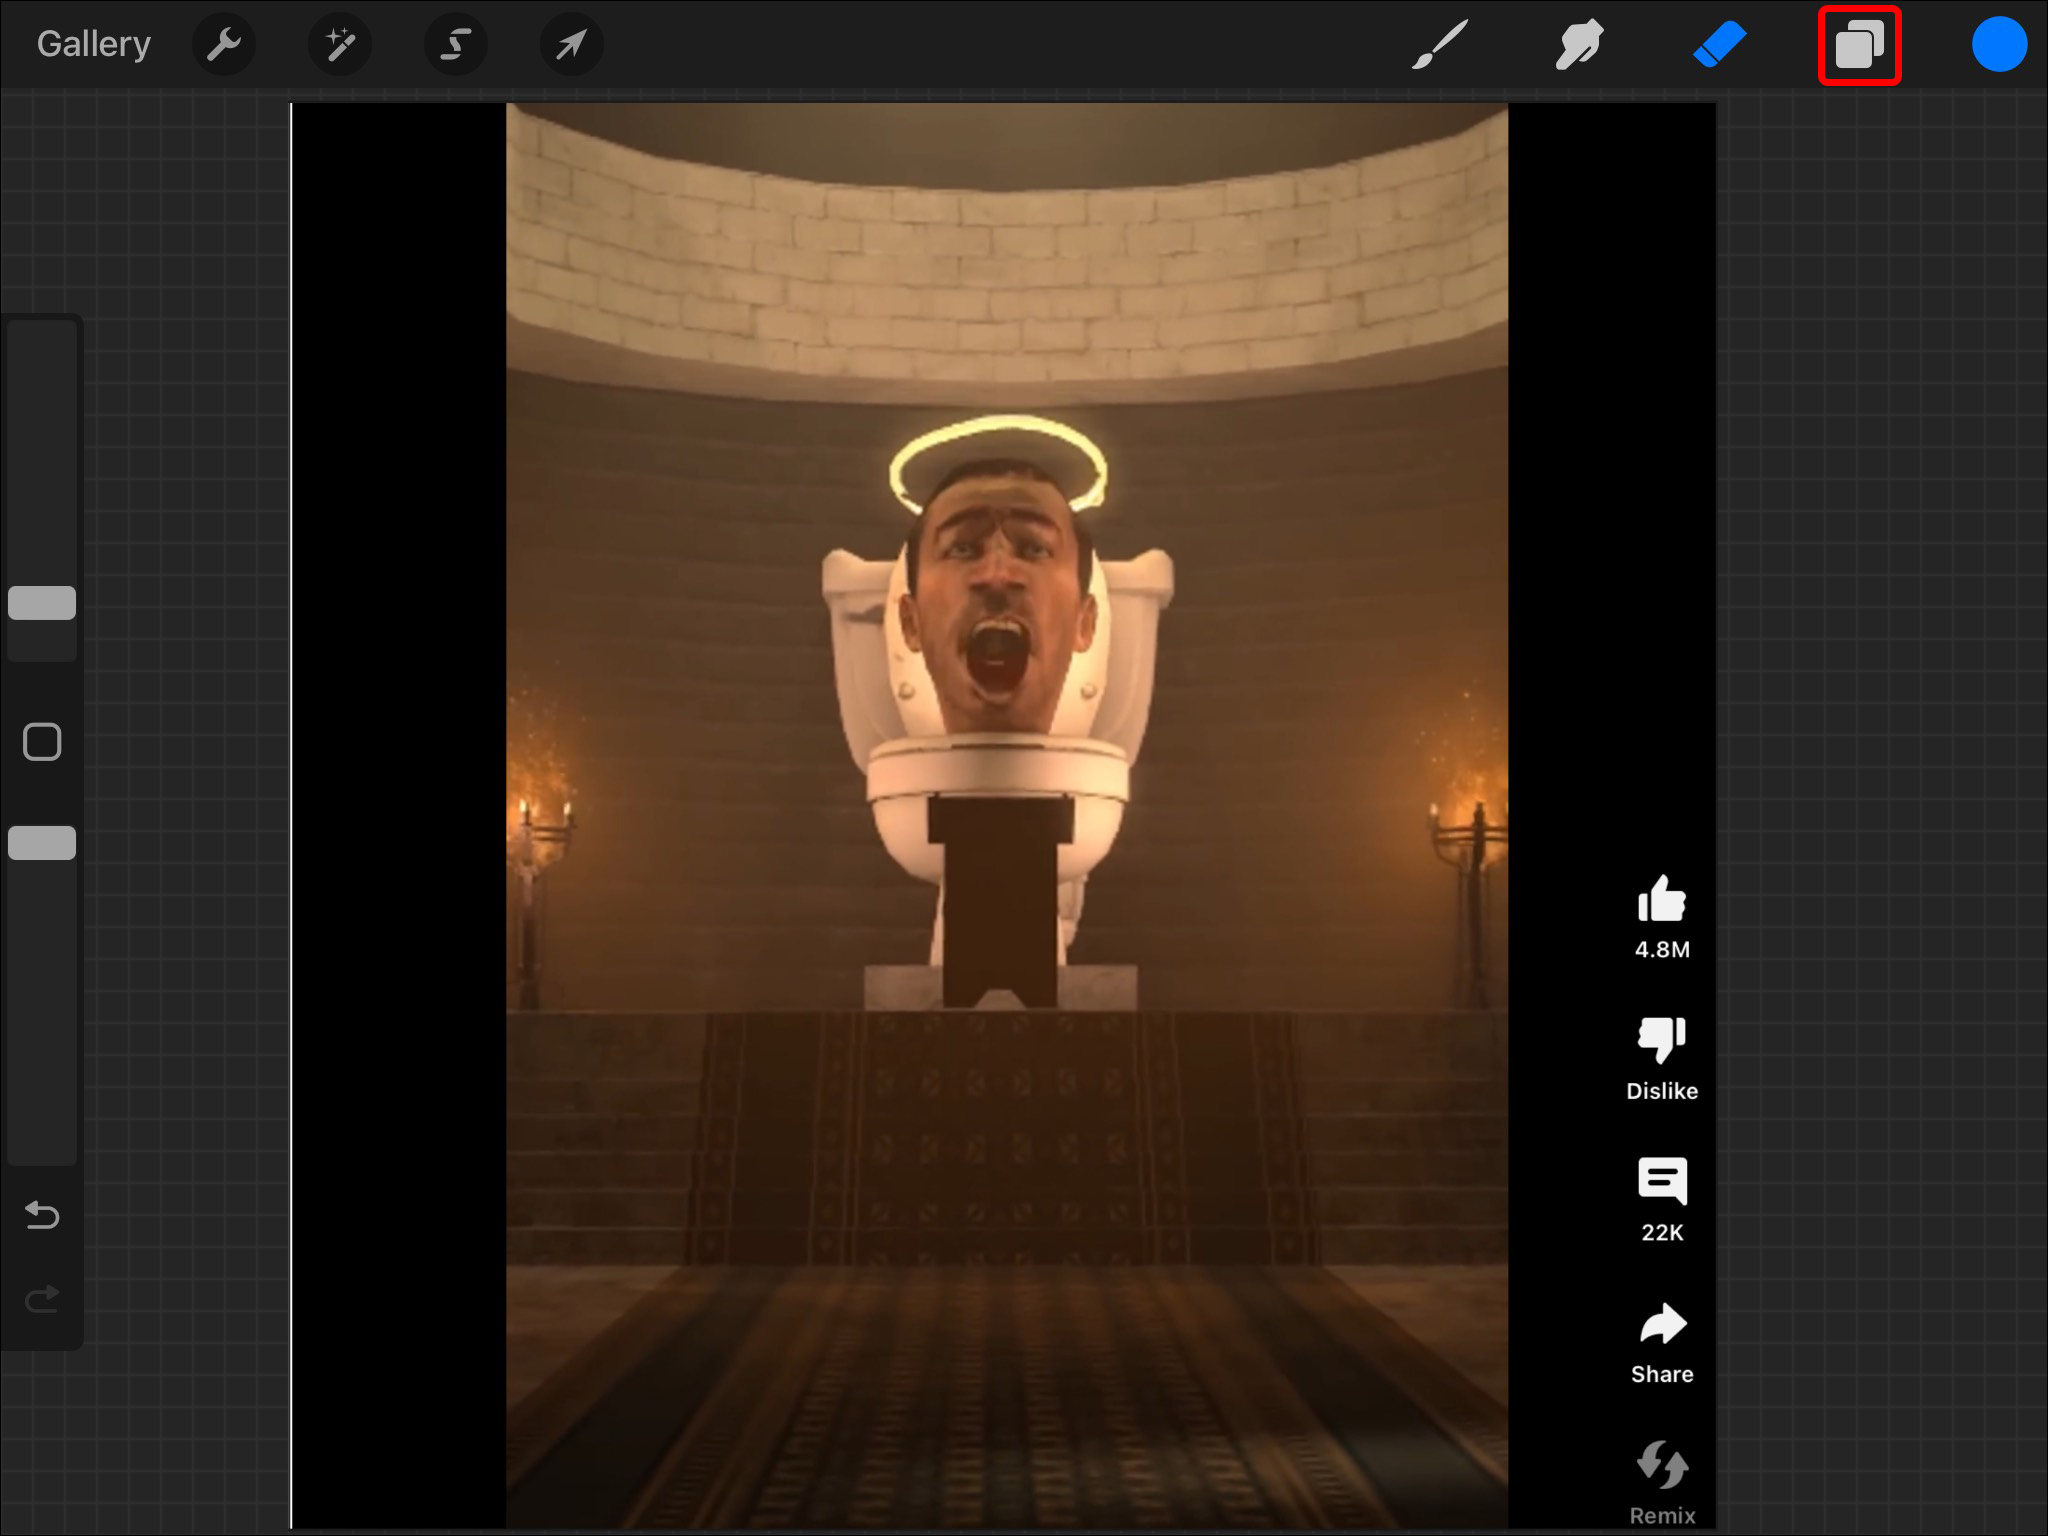Click the brush opacity slider handle
The image size is (2048, 1536).
click(x=42, y=843)
